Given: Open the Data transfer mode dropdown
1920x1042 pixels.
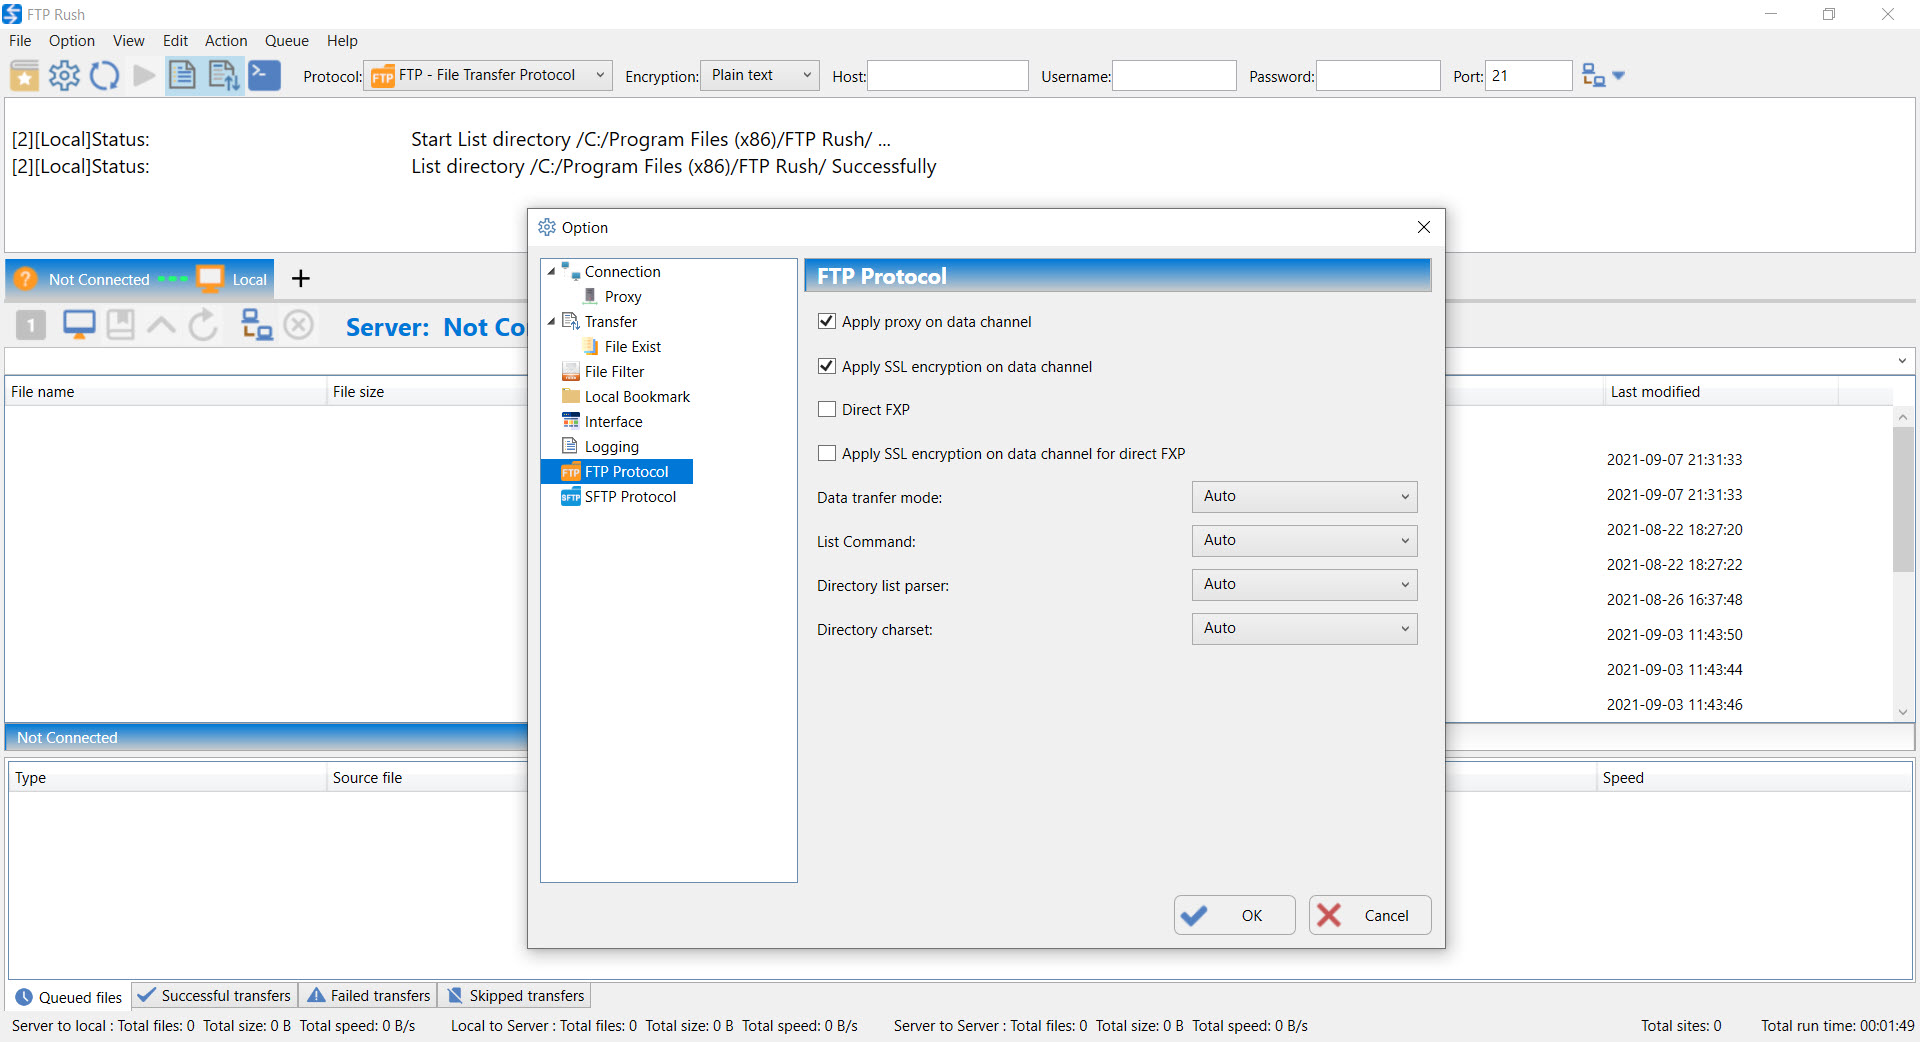Looking at the screenshot, I should (x=1304, y=497).
